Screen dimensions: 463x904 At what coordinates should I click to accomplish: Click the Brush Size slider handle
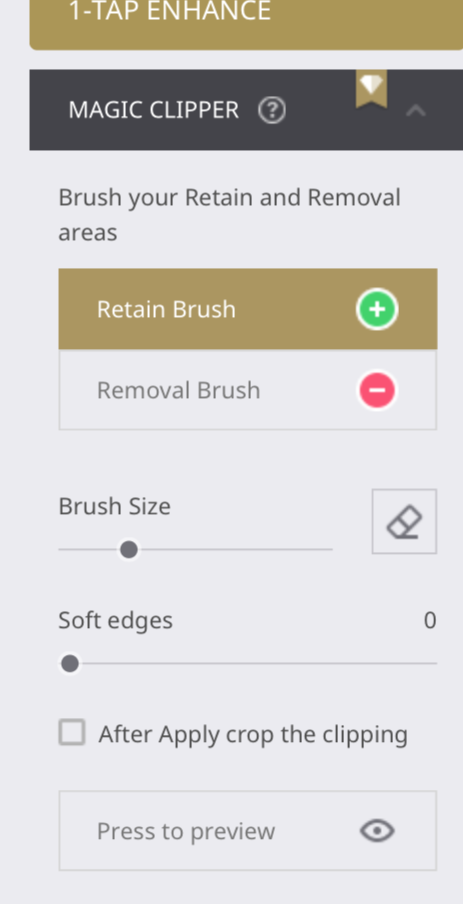(x=129, y=549)
